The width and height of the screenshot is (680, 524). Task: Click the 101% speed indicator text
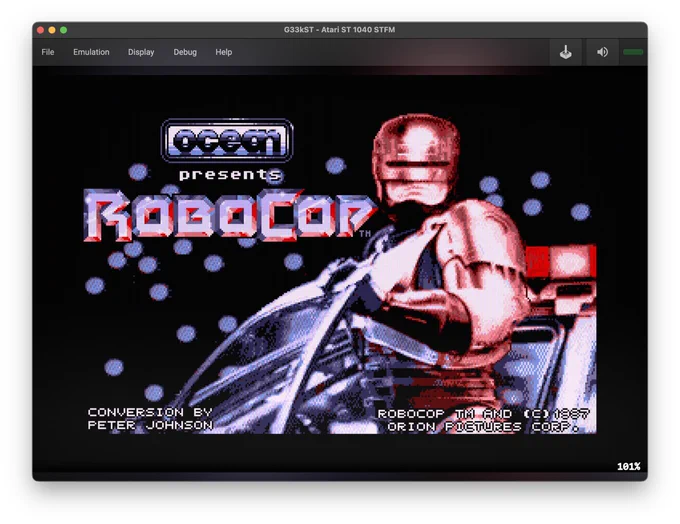[628, 466]
